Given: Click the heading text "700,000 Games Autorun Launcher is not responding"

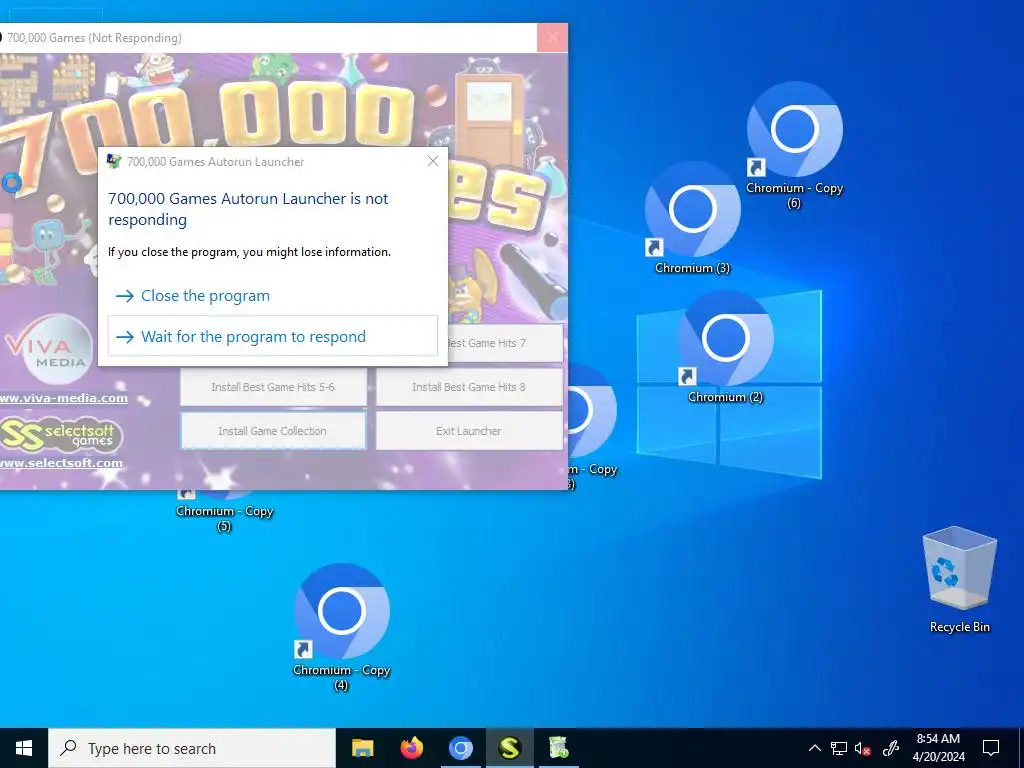Looking at the screenshot, I should 248,209.
